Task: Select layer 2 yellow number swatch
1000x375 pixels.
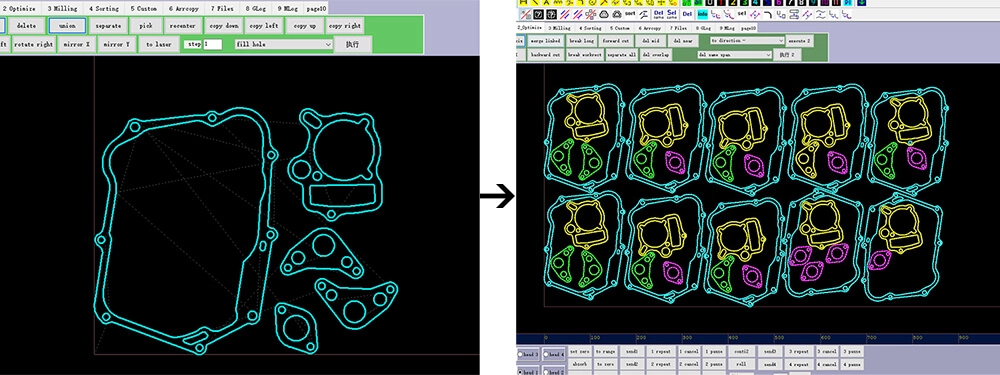Action: point(733,3)
